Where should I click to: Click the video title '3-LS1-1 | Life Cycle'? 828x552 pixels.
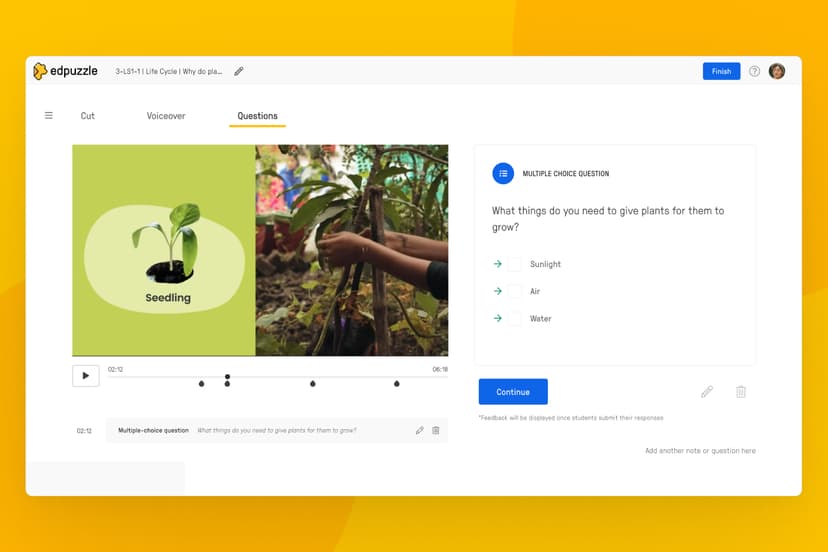tap(169, 71)
